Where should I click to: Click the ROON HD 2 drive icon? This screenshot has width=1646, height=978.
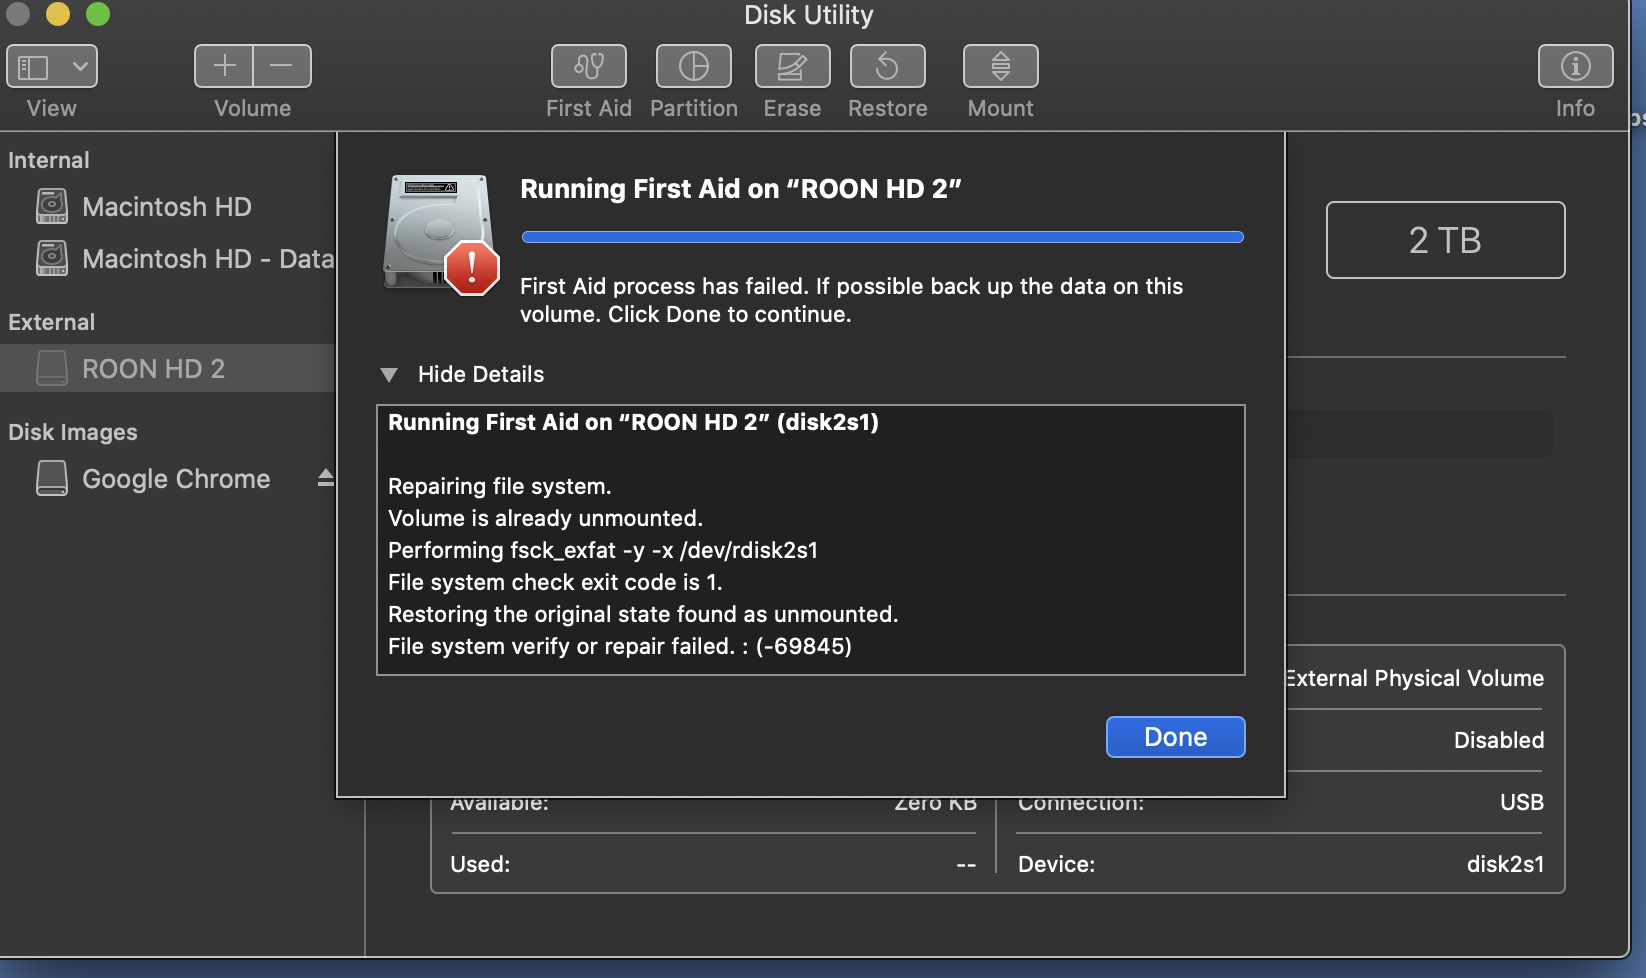pos(52,368)
